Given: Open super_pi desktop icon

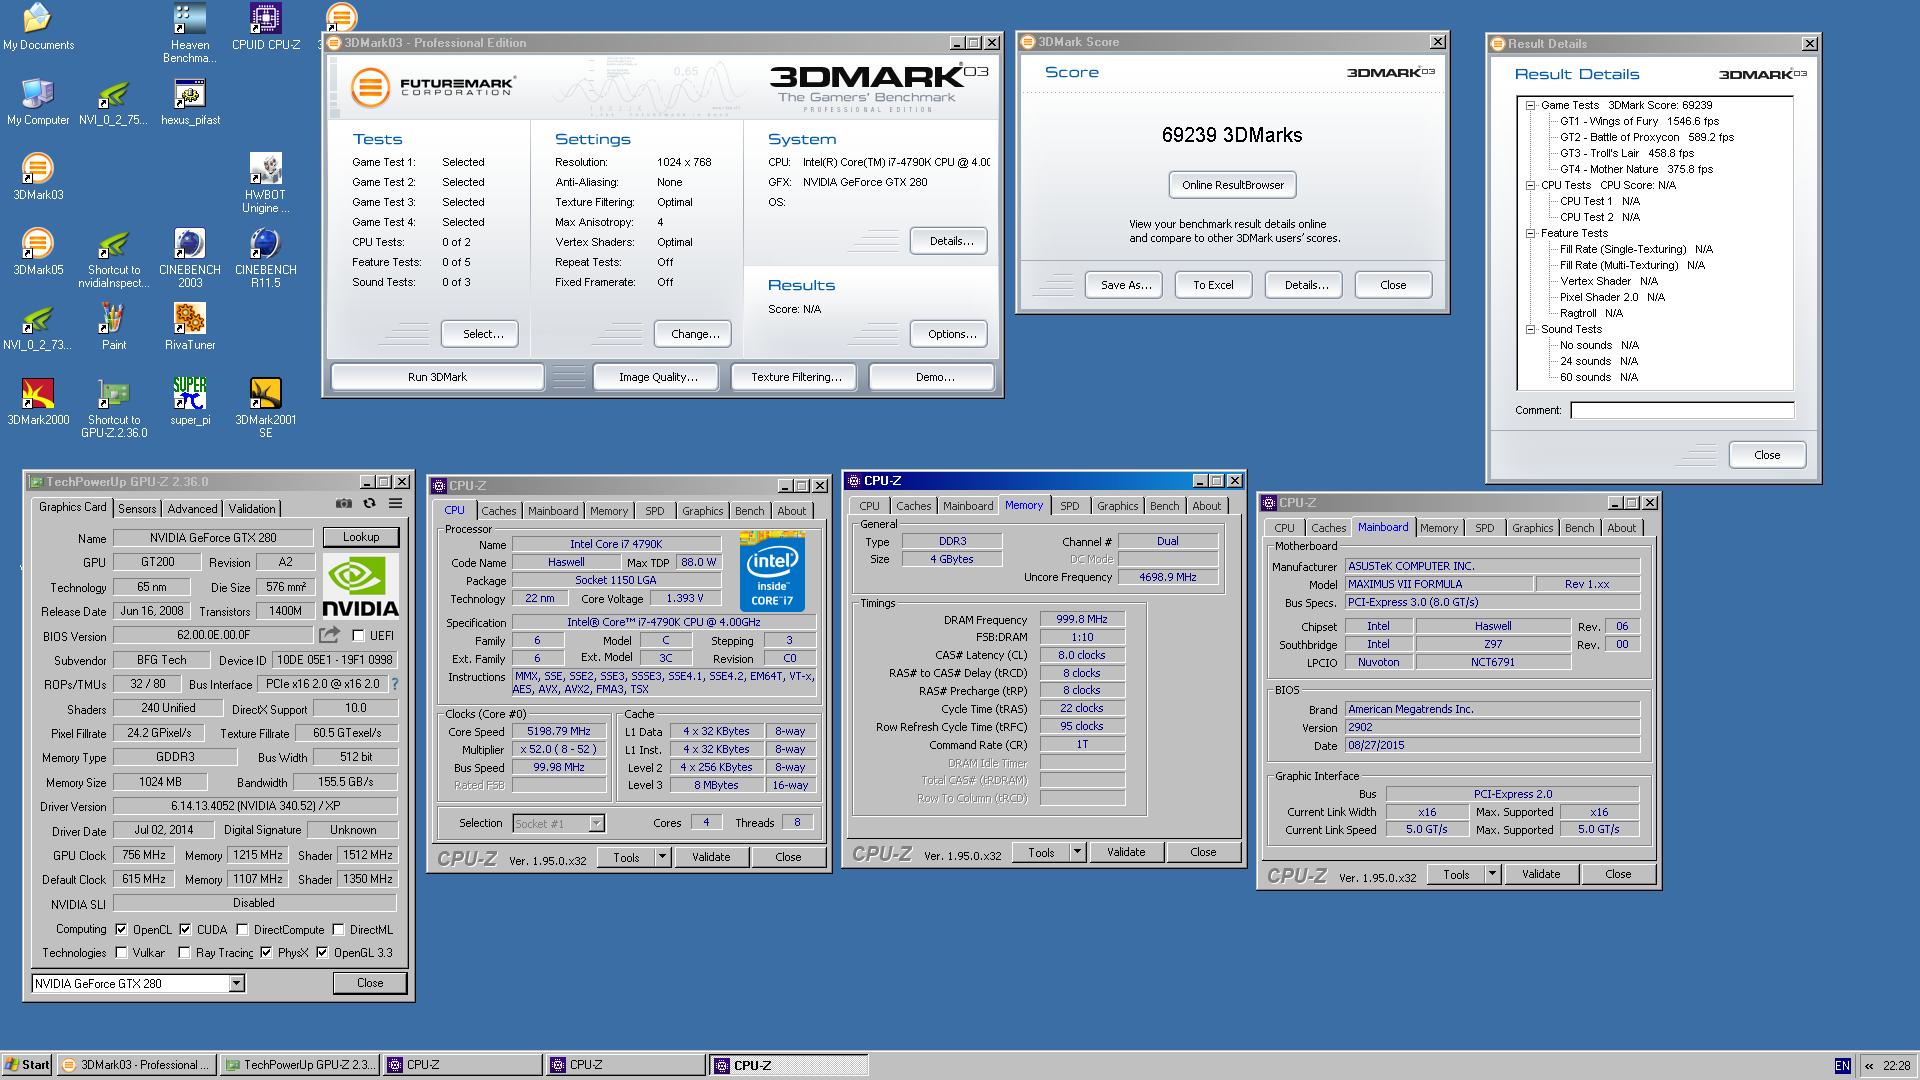Looking at the screenshot, I should coord(189,402).
